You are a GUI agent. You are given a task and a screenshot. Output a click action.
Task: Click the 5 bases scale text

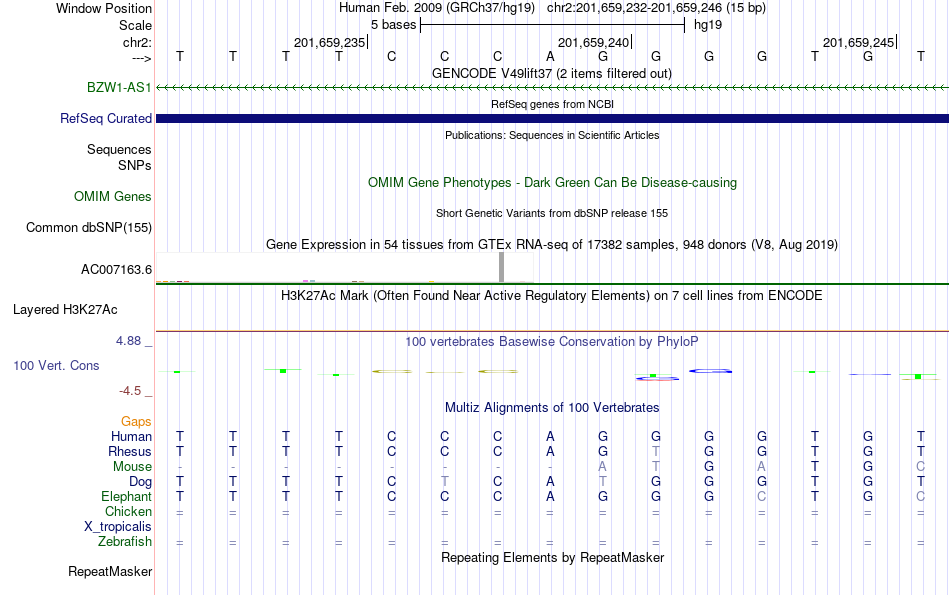coord(394,25)
